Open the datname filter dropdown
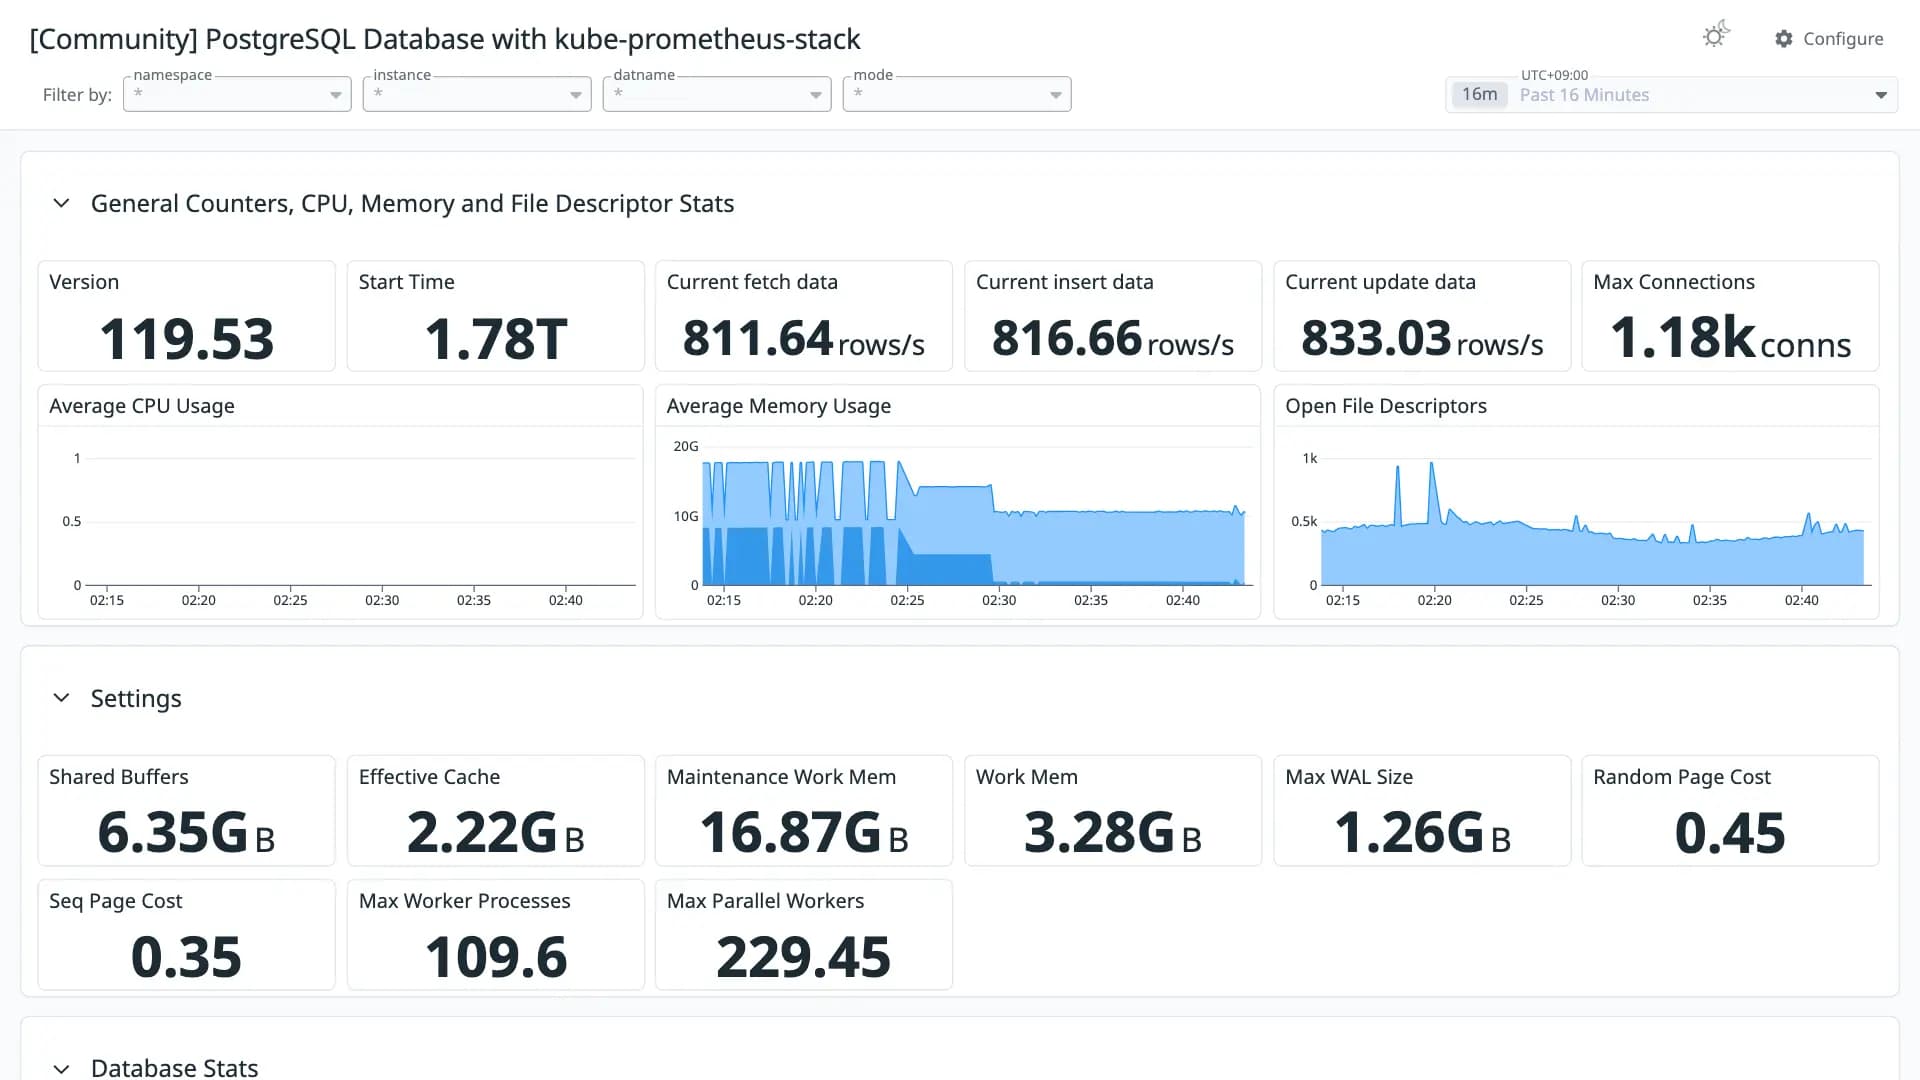The height and width of the screenshot is (1080, 1920). point(717,94)
